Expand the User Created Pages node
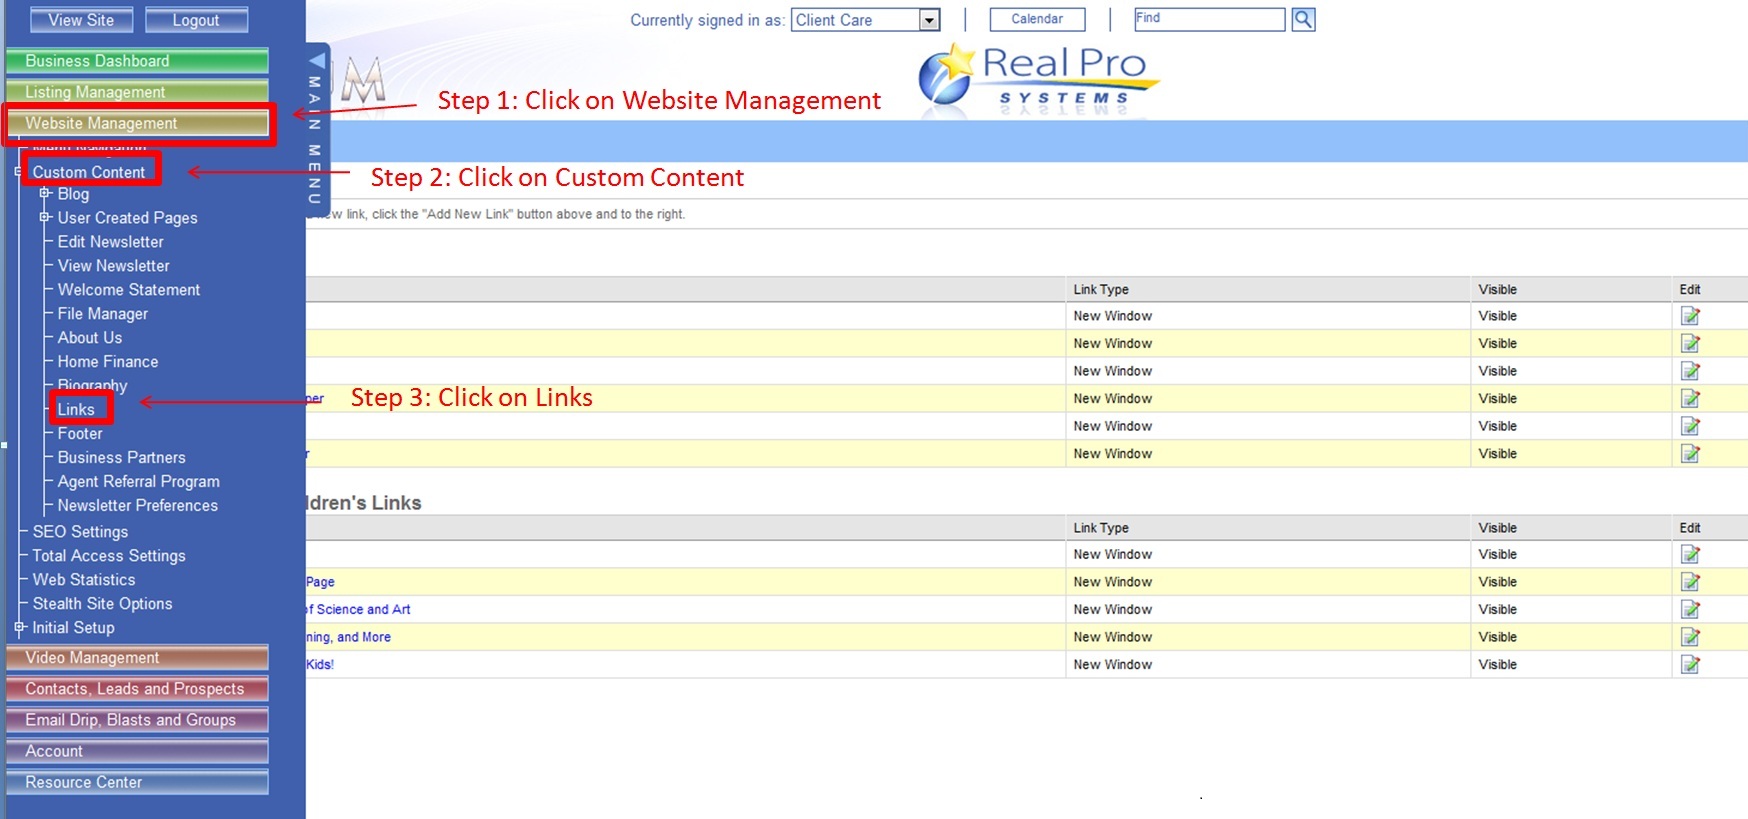Screen dimensions: 1748x819 pyautogui.click(x=45, y=217)
